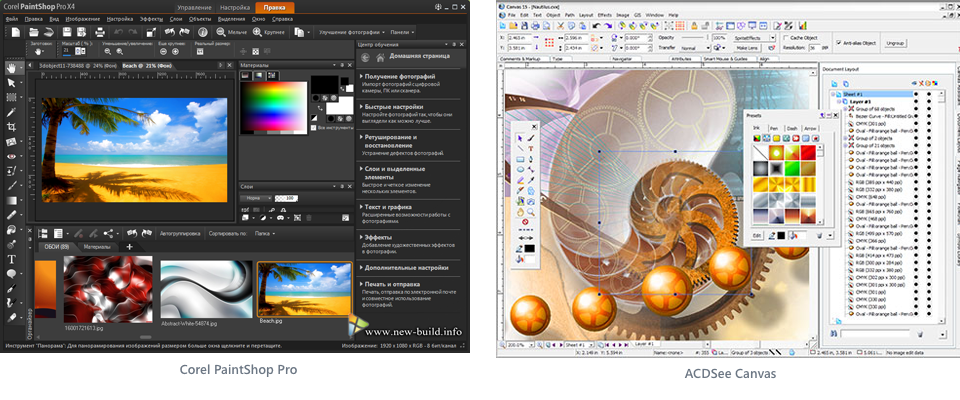The width and height of the screenshot is (960, 400).
Task: Toggle the Anti-alias Object checkbox in Canvas
Action: coord(839,43)
